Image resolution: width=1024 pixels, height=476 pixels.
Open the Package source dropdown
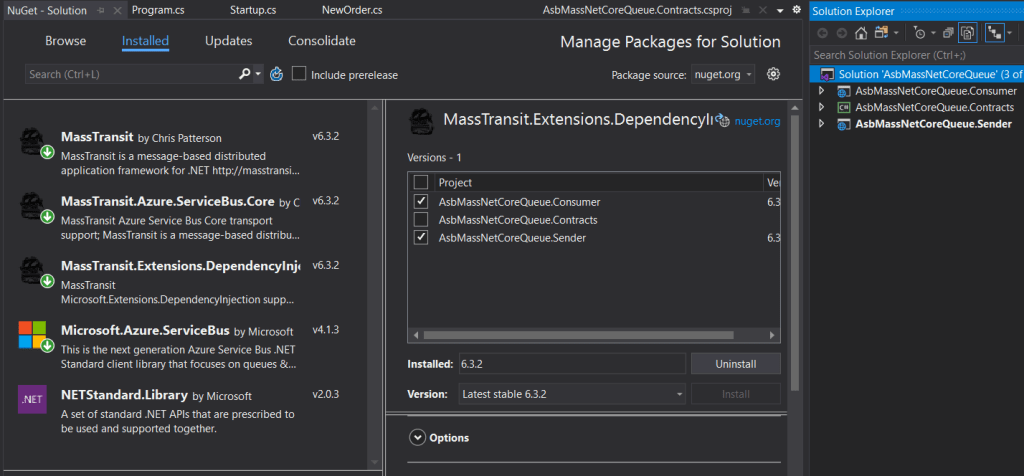723,75
